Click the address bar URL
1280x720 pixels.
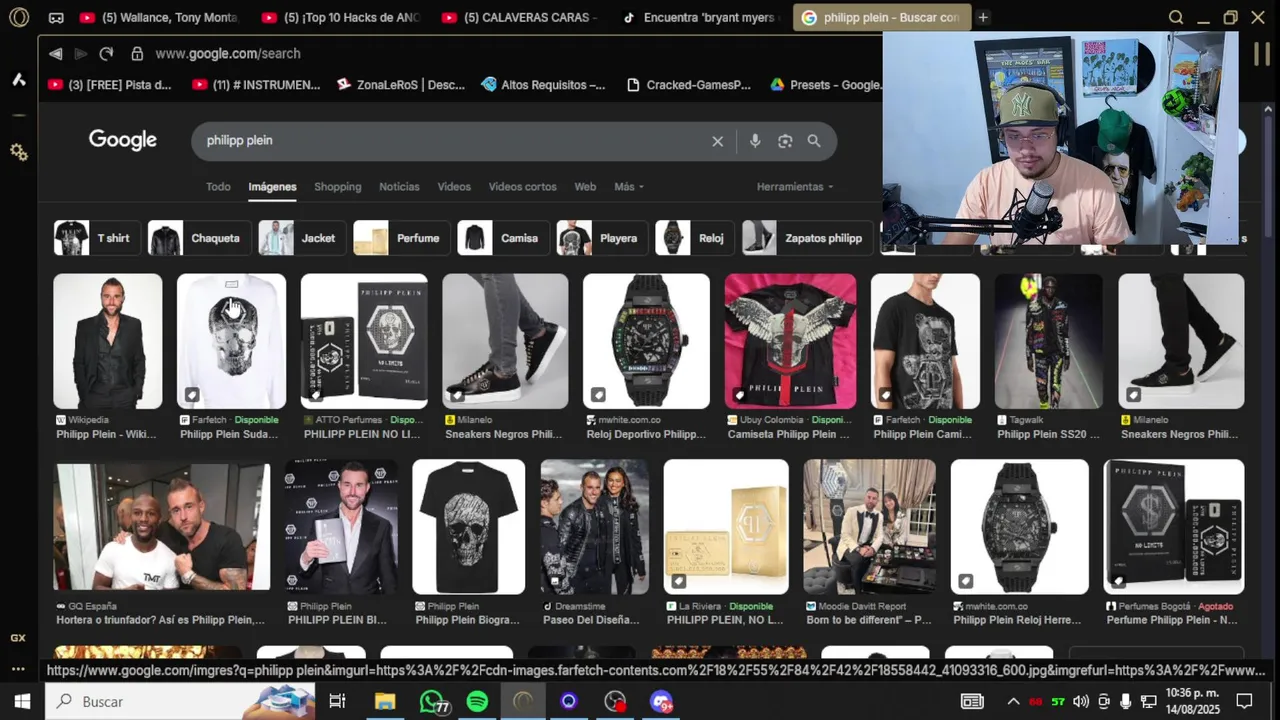(x=228, y=54)
